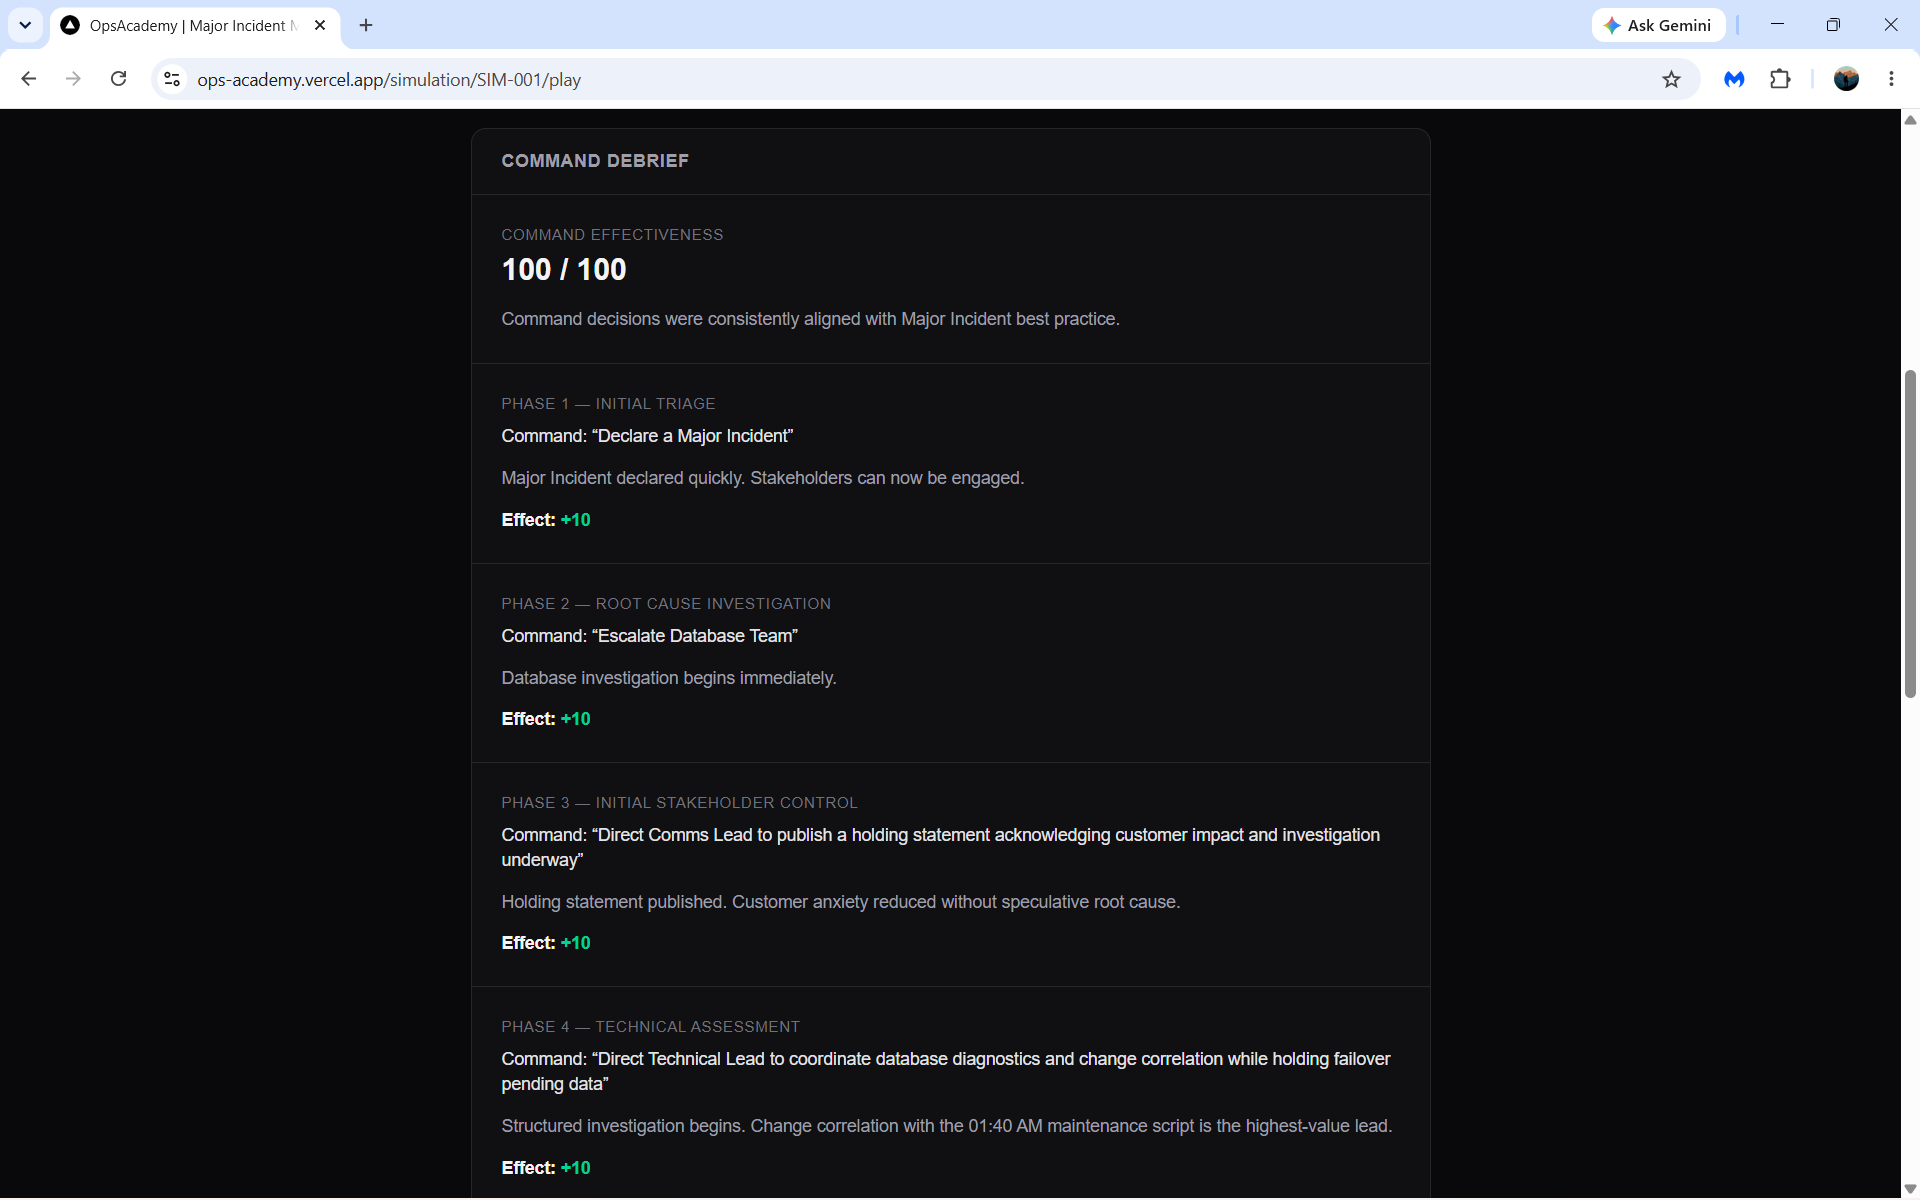Click "Structured investigation begins" description

click(947, 1126)
